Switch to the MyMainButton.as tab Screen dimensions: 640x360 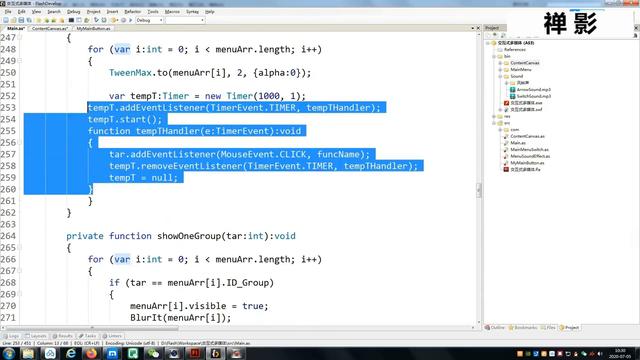pos(93,29)
